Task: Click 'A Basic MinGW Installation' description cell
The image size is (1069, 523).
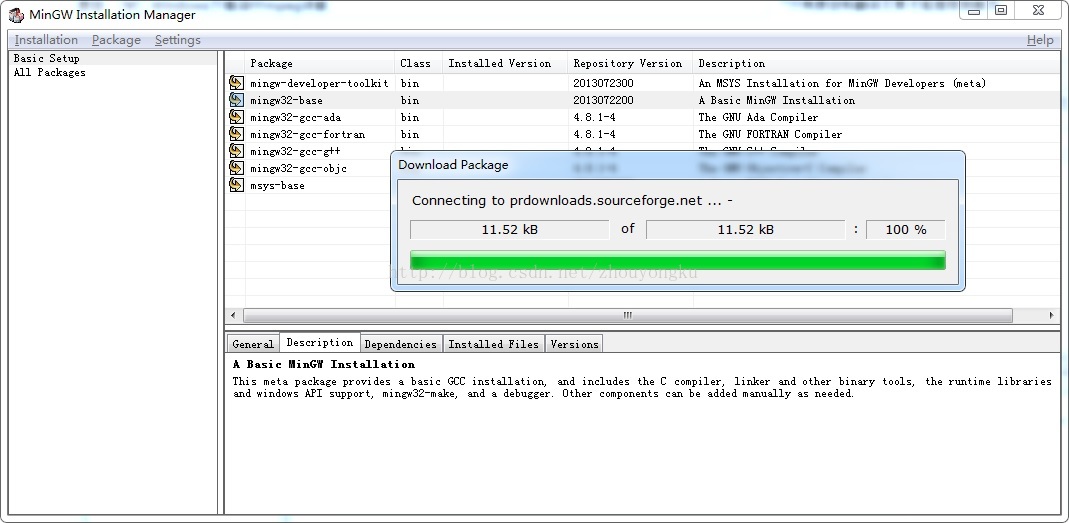Action: pos(776,100)
